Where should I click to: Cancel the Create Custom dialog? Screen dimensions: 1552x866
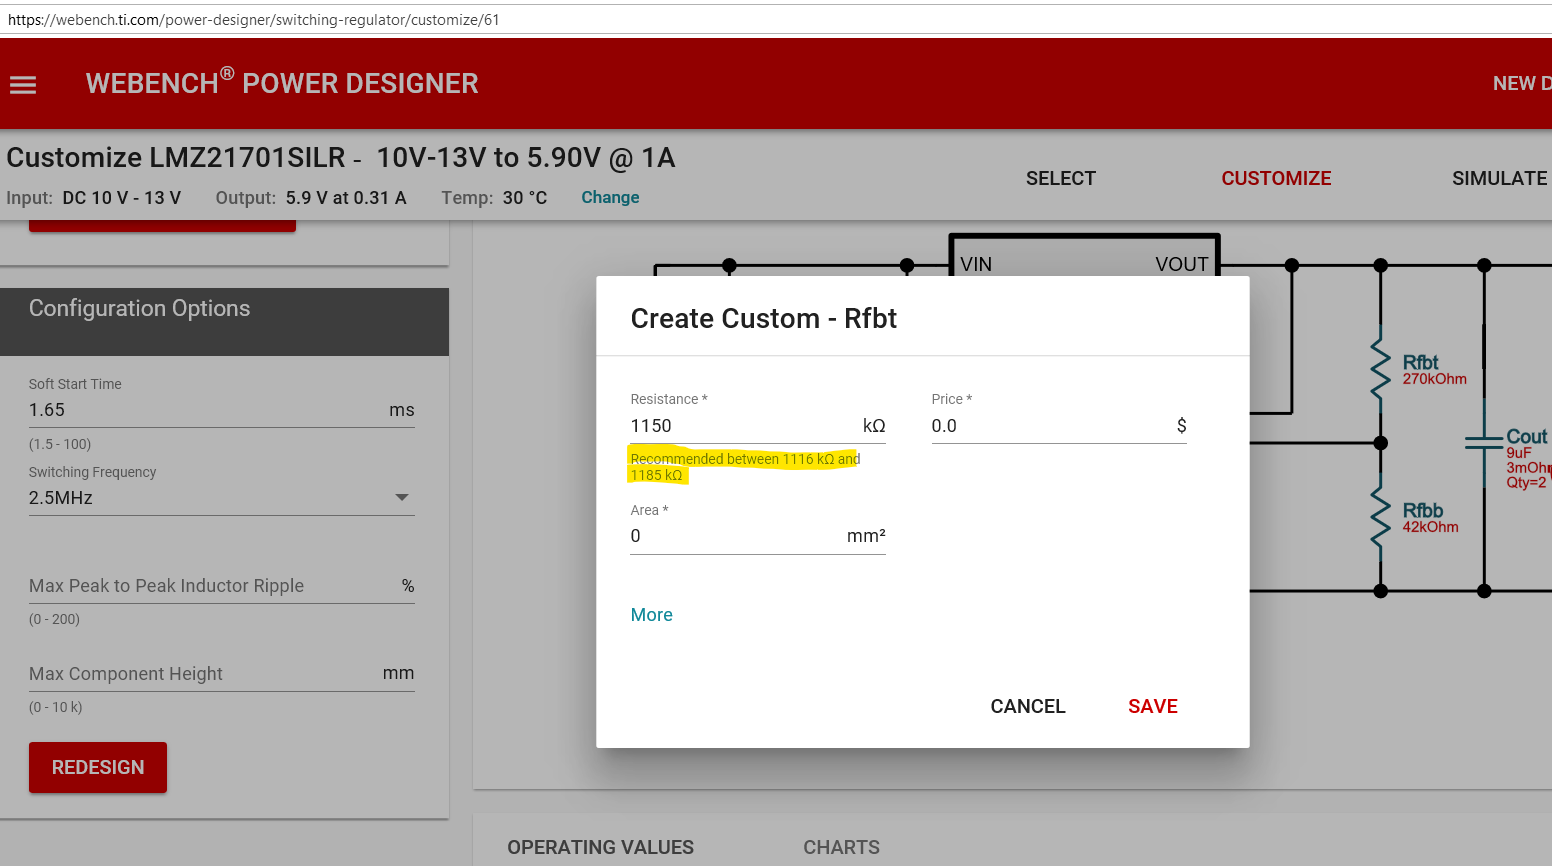[1028, 706]
